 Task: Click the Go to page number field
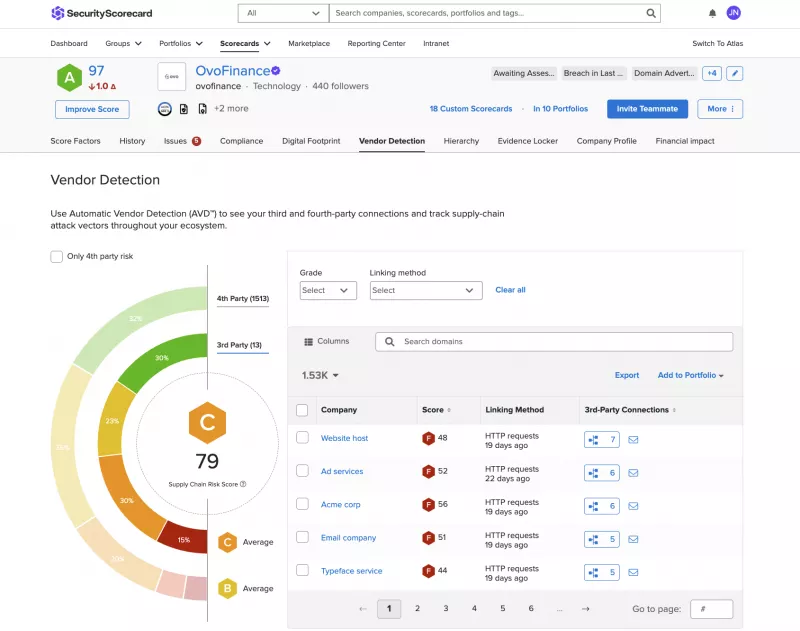pyautogui.click(x=711, y=609)
